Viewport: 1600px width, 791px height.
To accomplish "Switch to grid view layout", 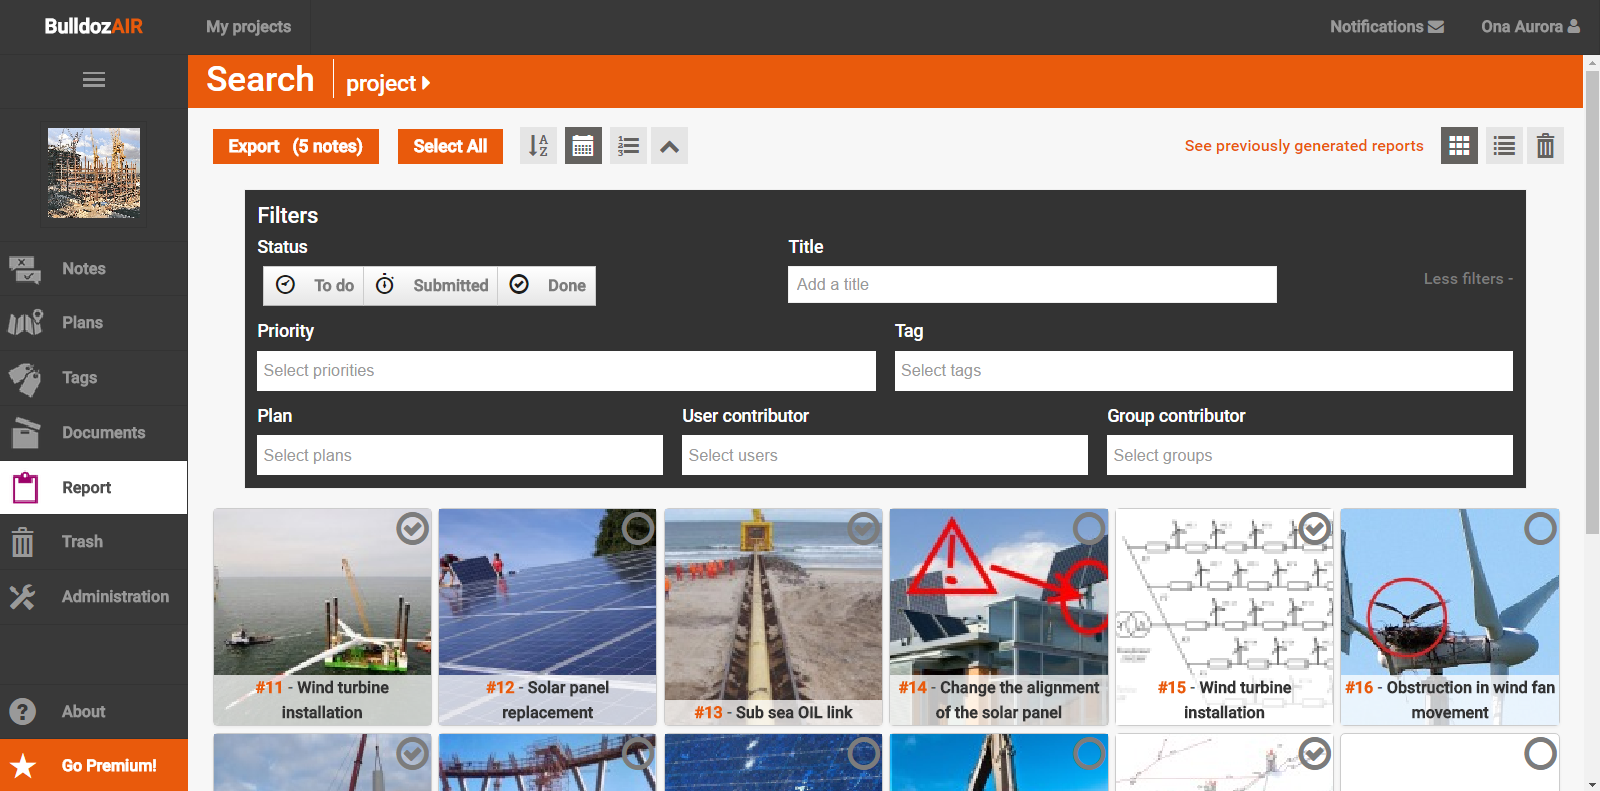I will [x=1459, y=146].
